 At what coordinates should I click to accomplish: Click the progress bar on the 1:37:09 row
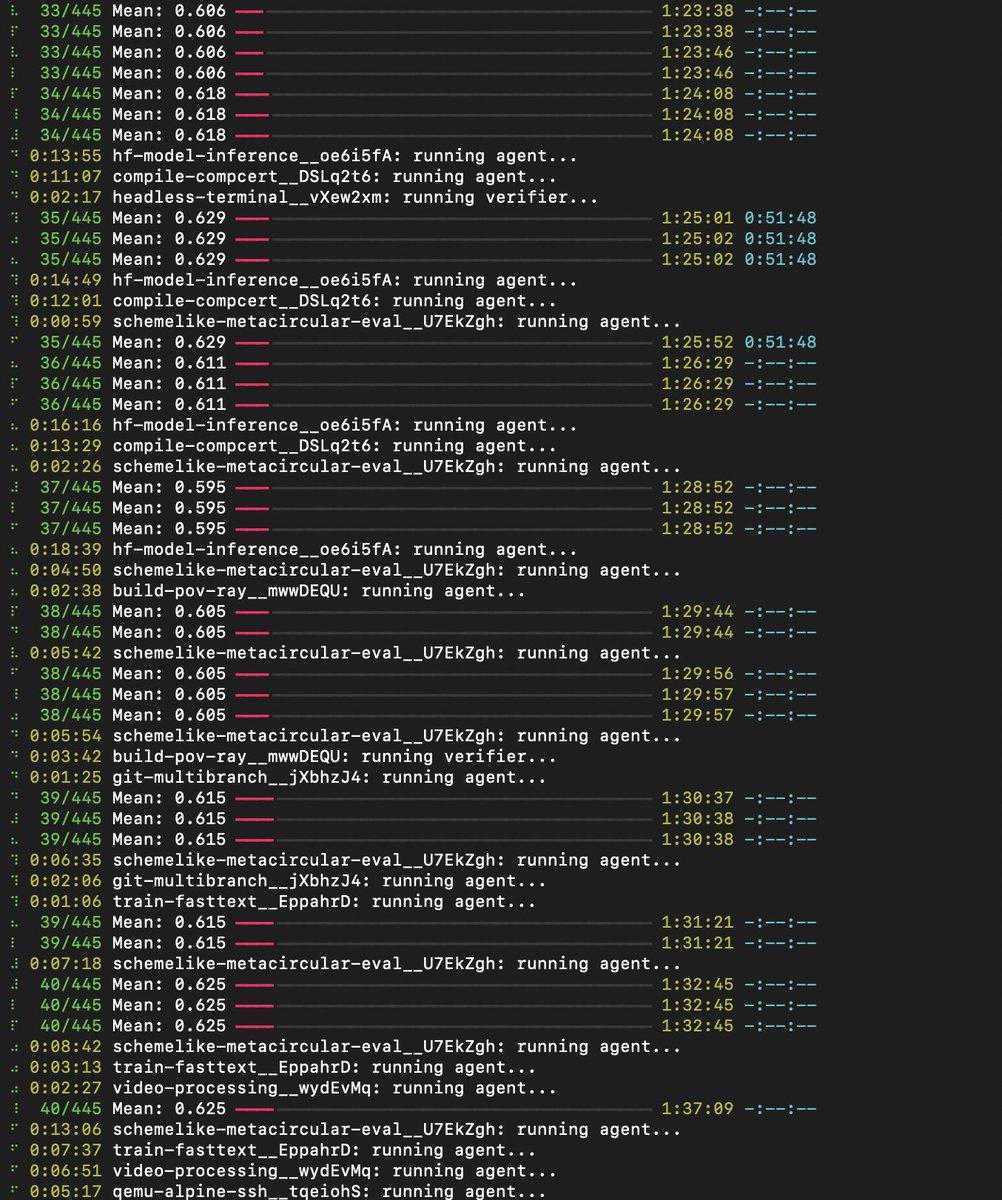coord(444,1109)
